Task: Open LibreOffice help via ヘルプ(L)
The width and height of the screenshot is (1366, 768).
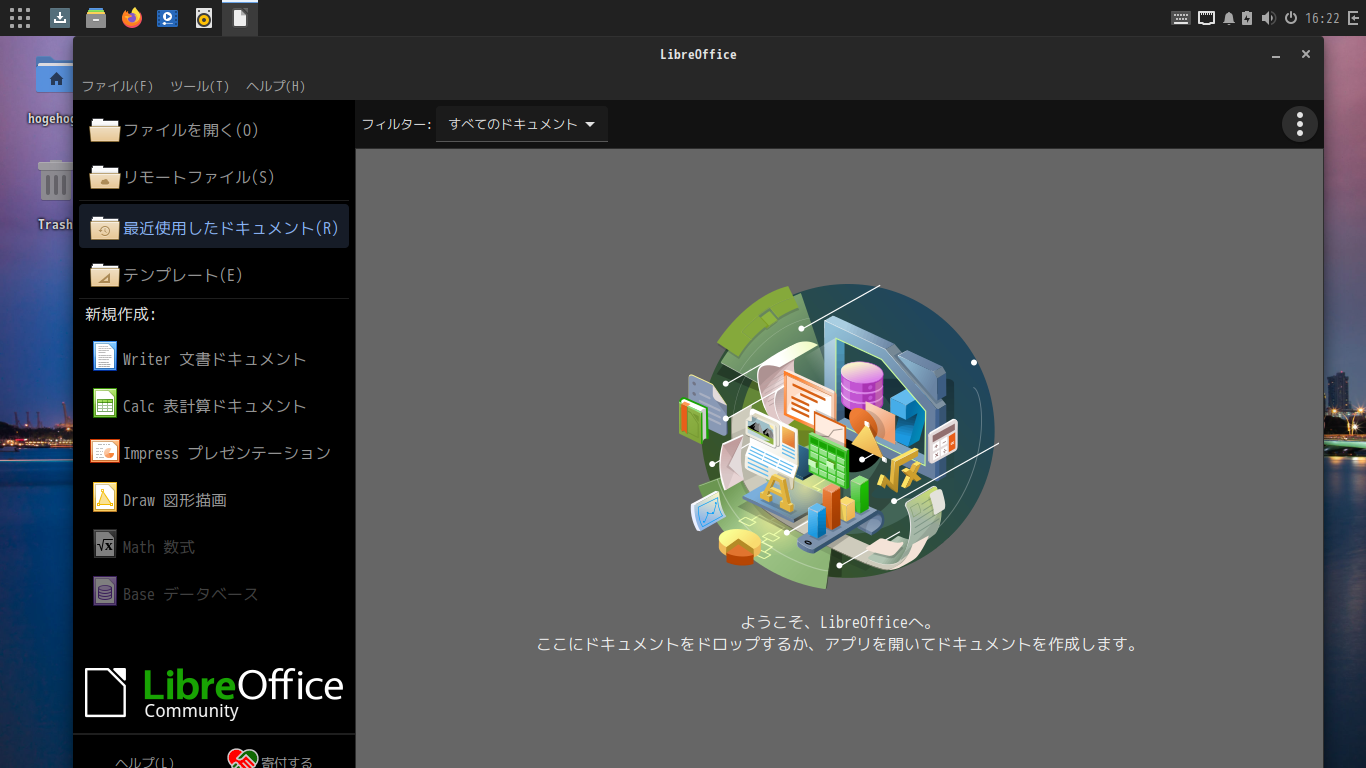Action: (145, 760)
